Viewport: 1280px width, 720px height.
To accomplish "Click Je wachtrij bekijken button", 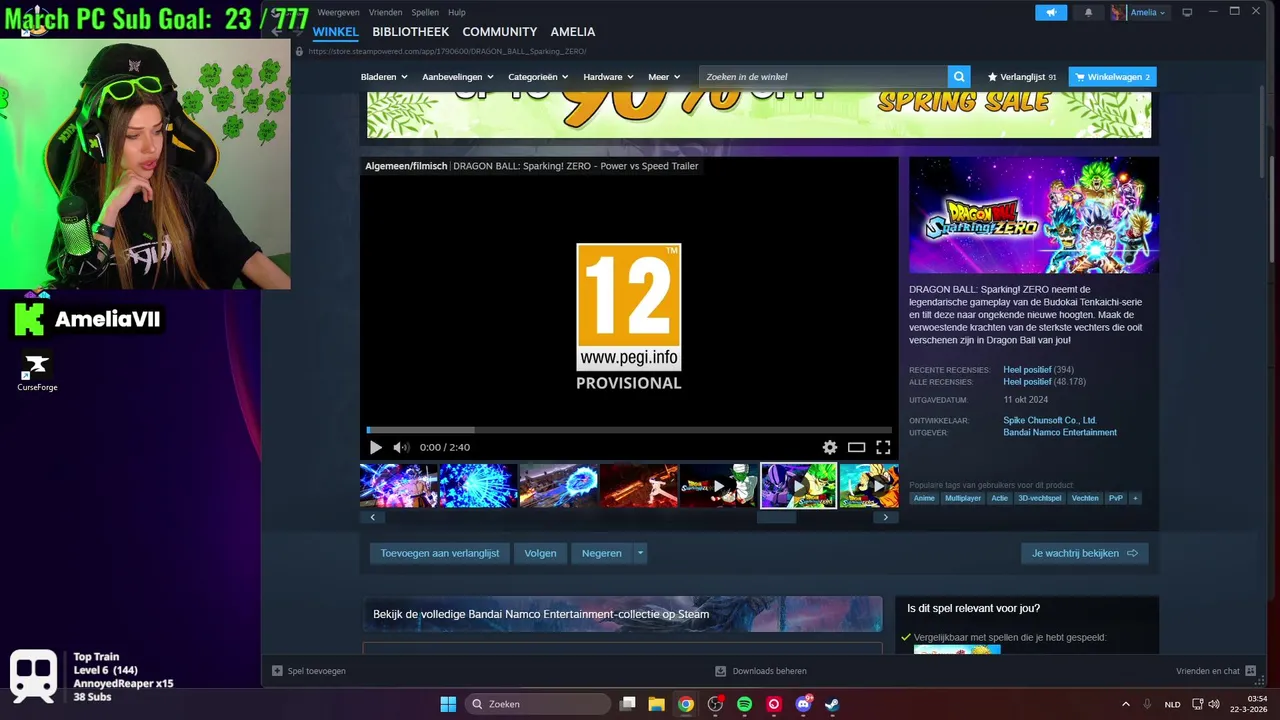I will [1084, 553].
